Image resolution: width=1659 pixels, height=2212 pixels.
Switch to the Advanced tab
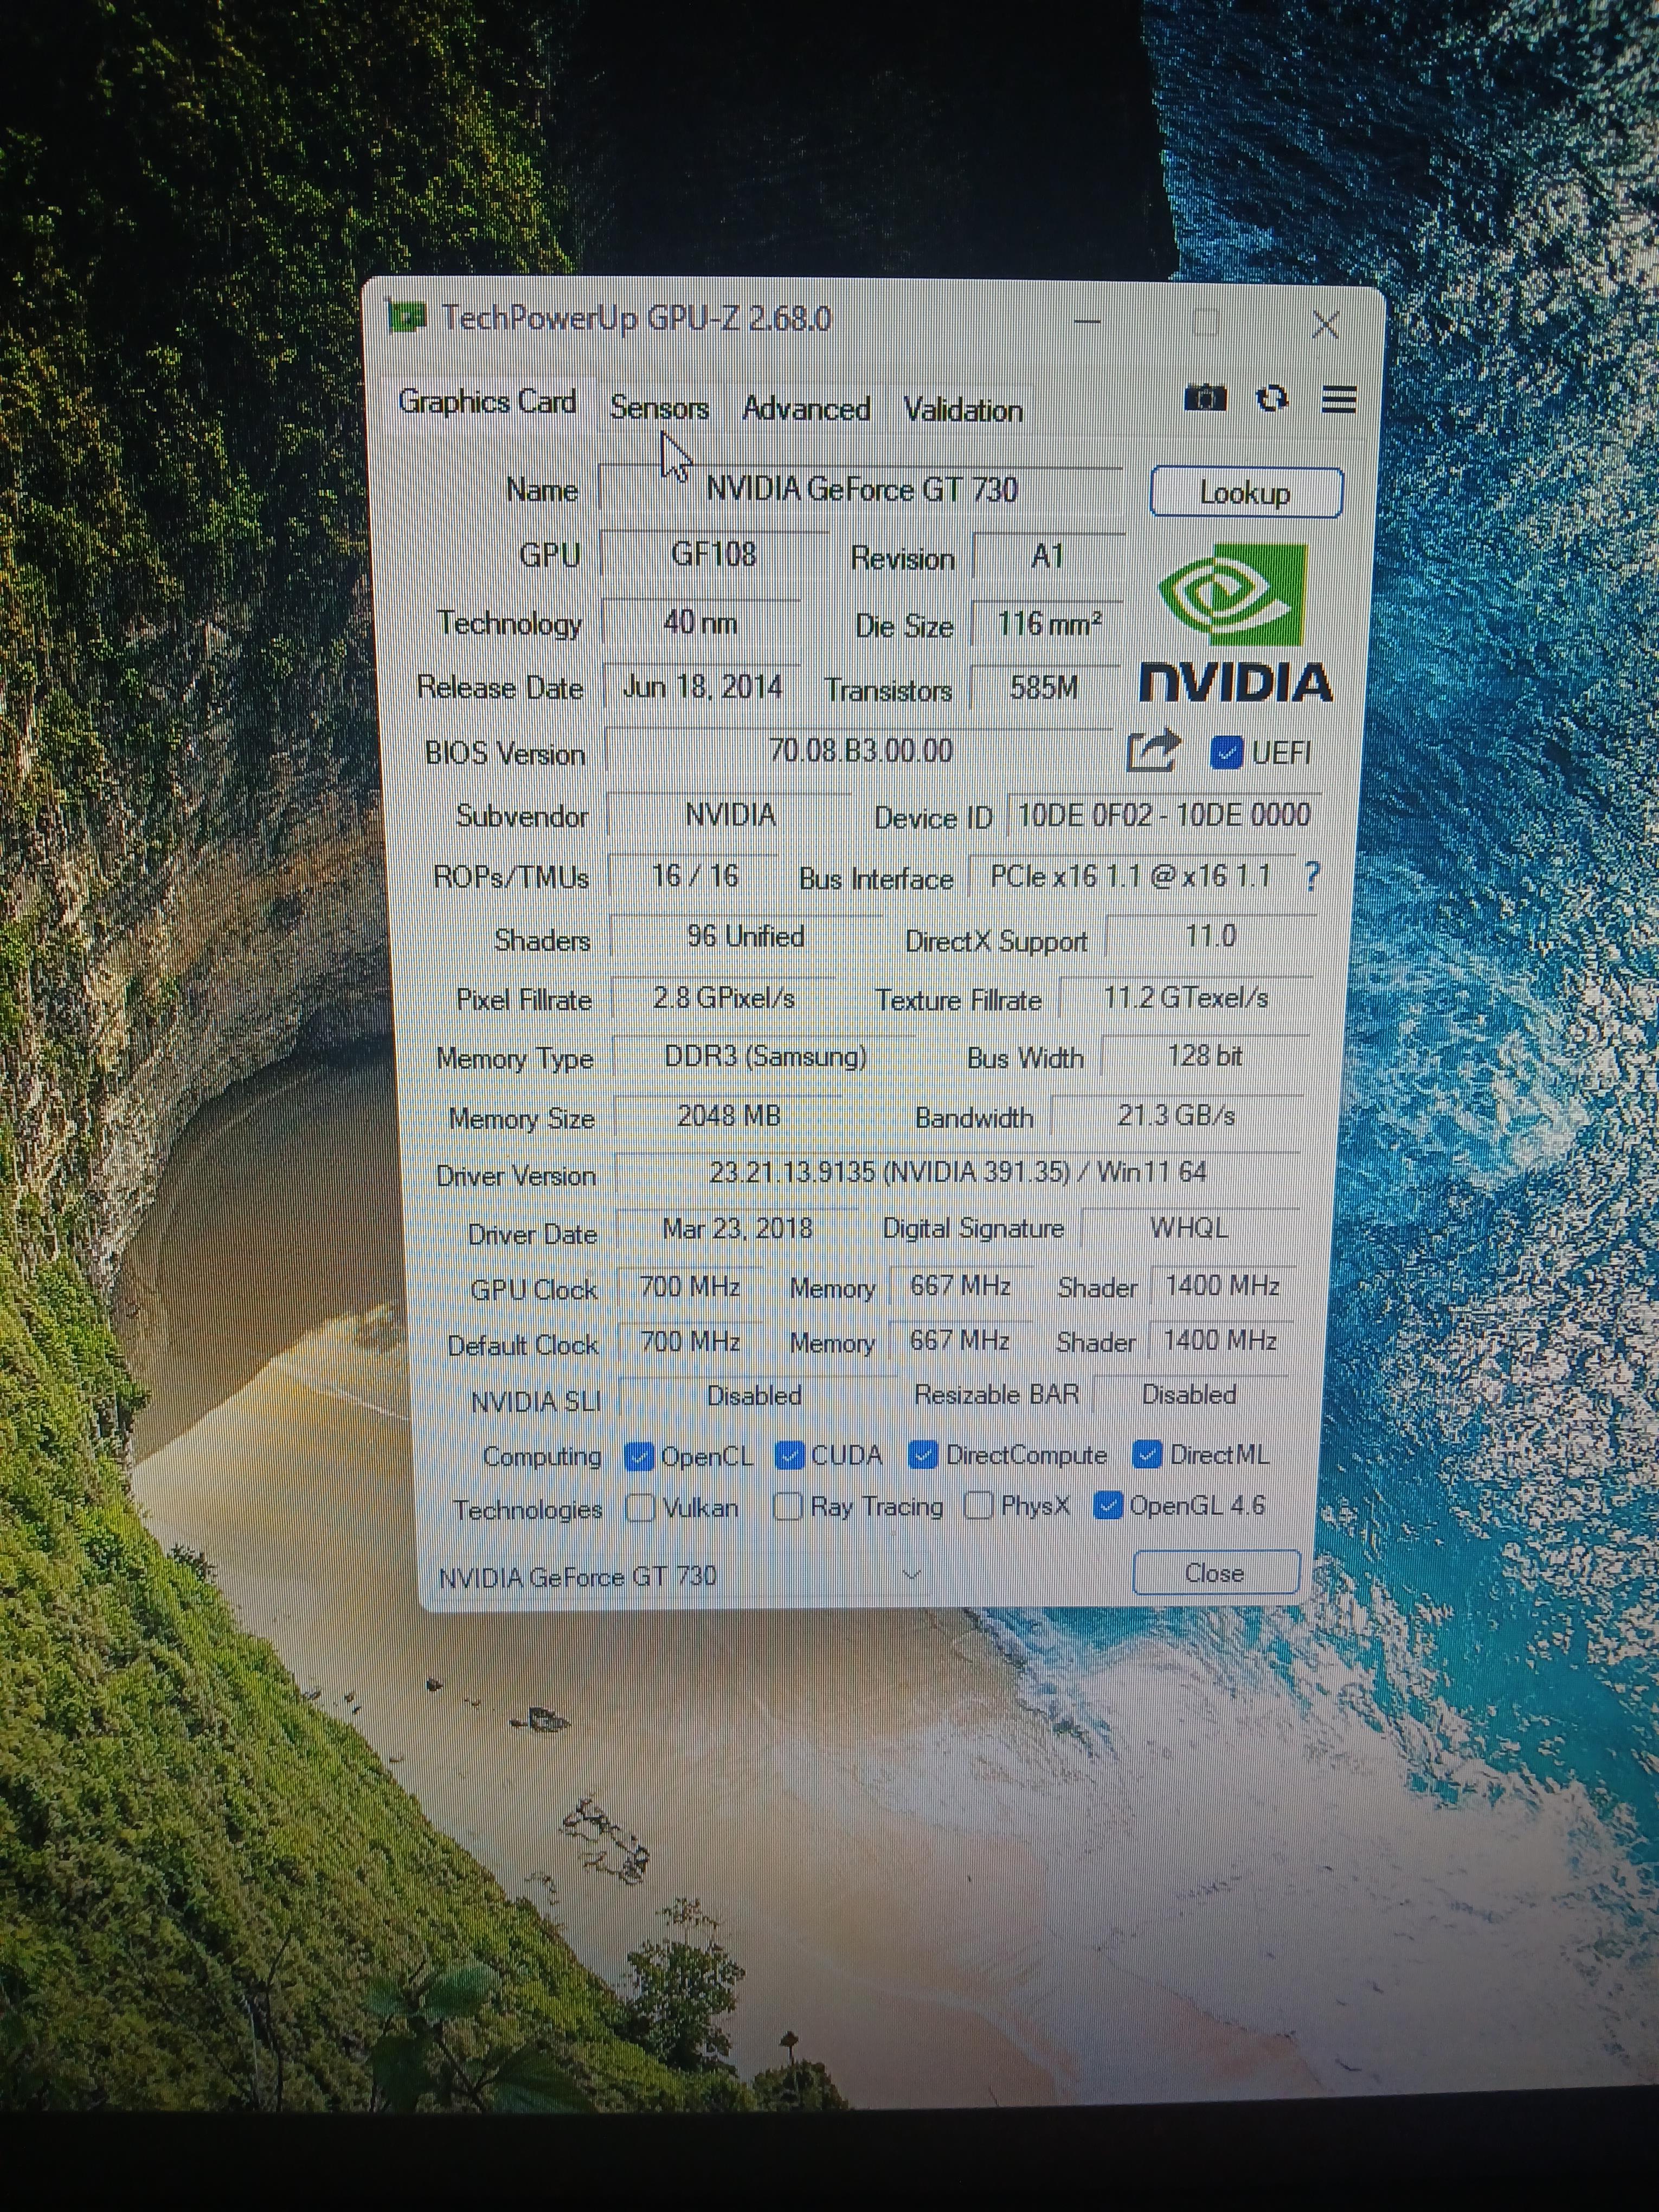pyautogui.click(x=806, y=409)
